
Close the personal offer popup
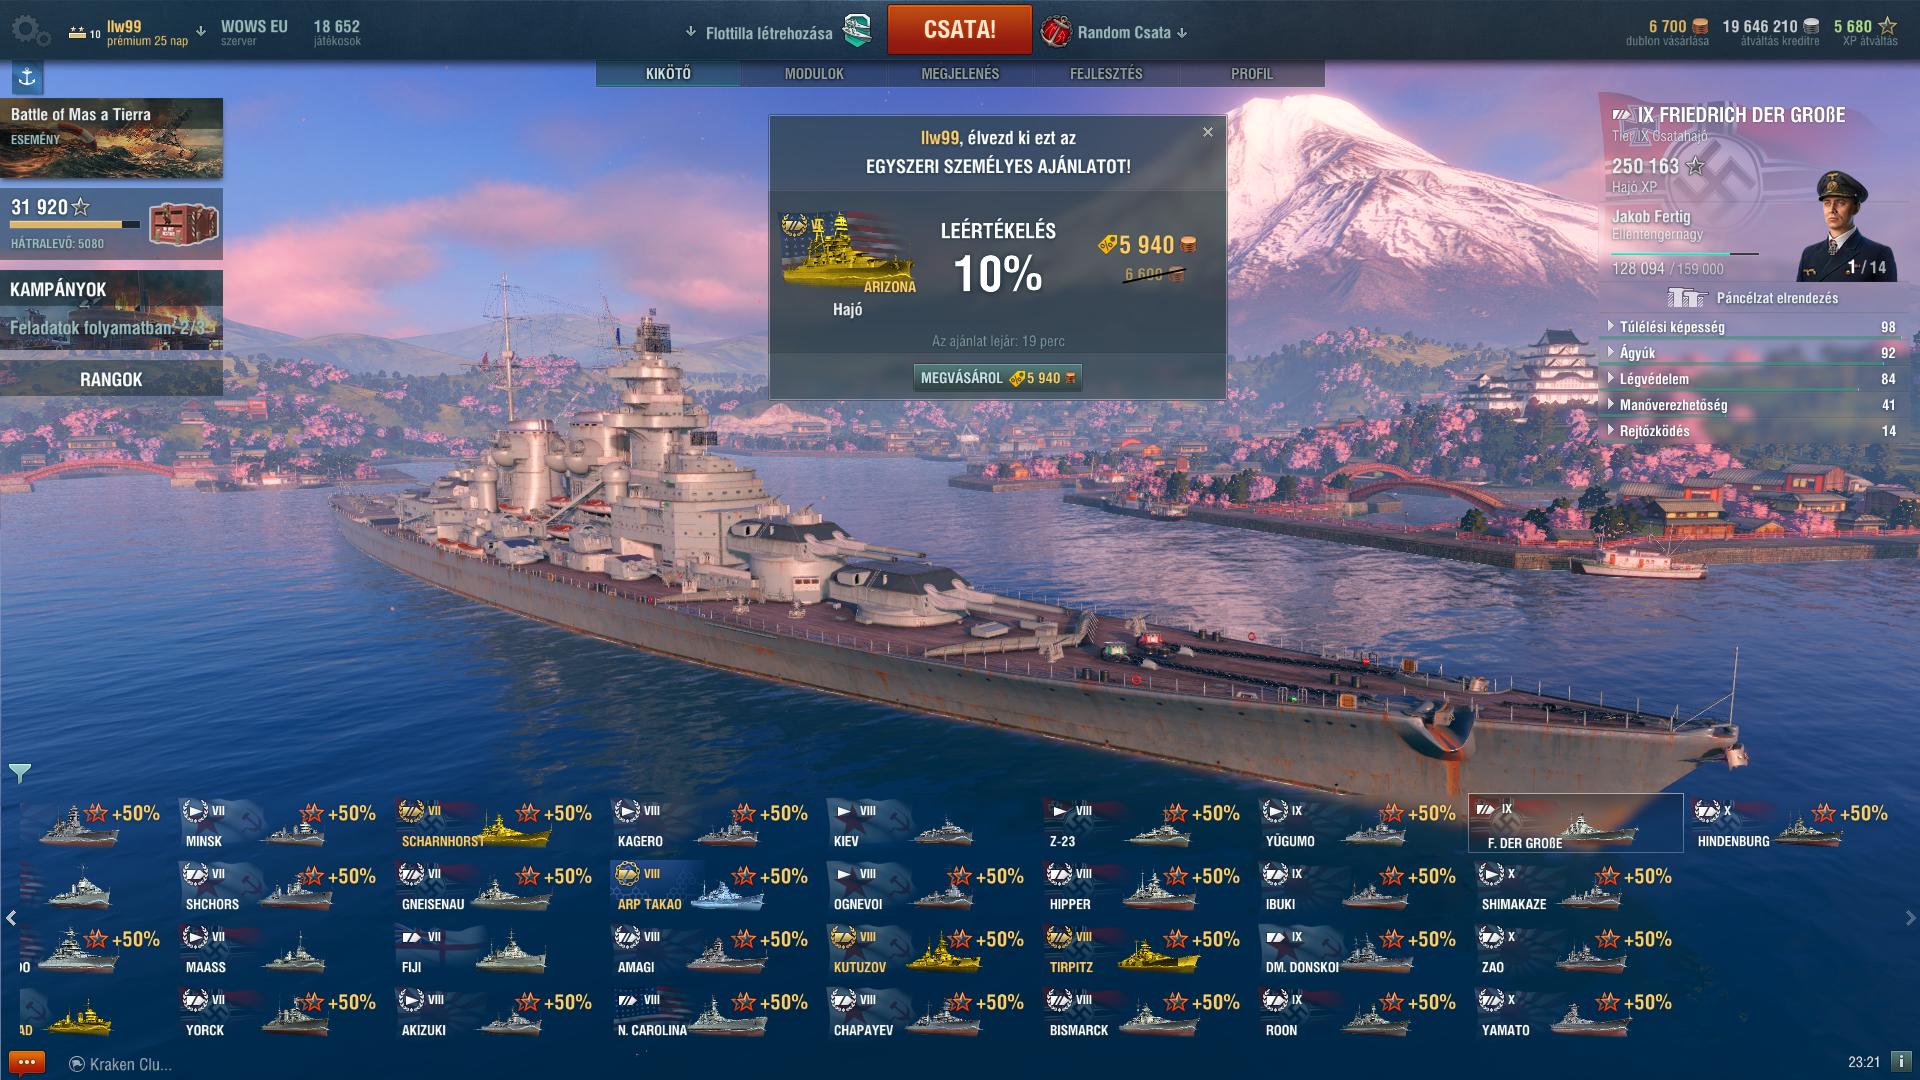click(x=1207, y=132)
